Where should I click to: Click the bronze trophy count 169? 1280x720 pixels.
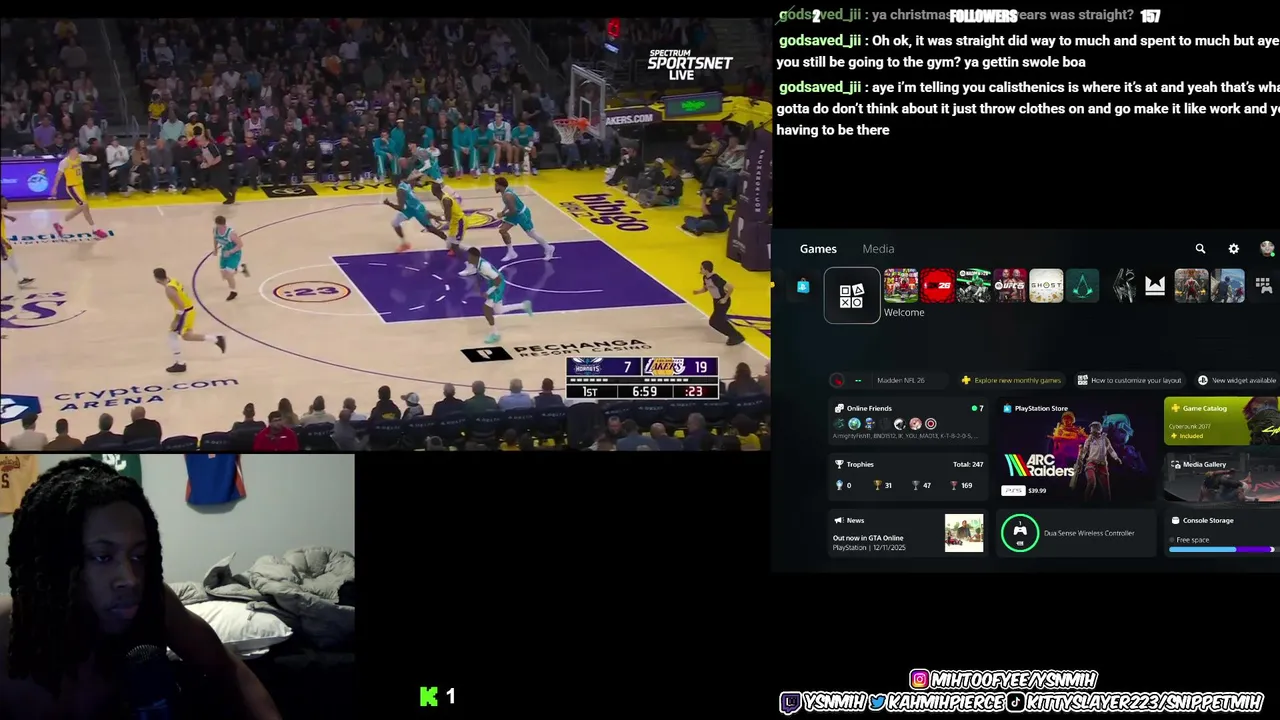pos(960,485)
